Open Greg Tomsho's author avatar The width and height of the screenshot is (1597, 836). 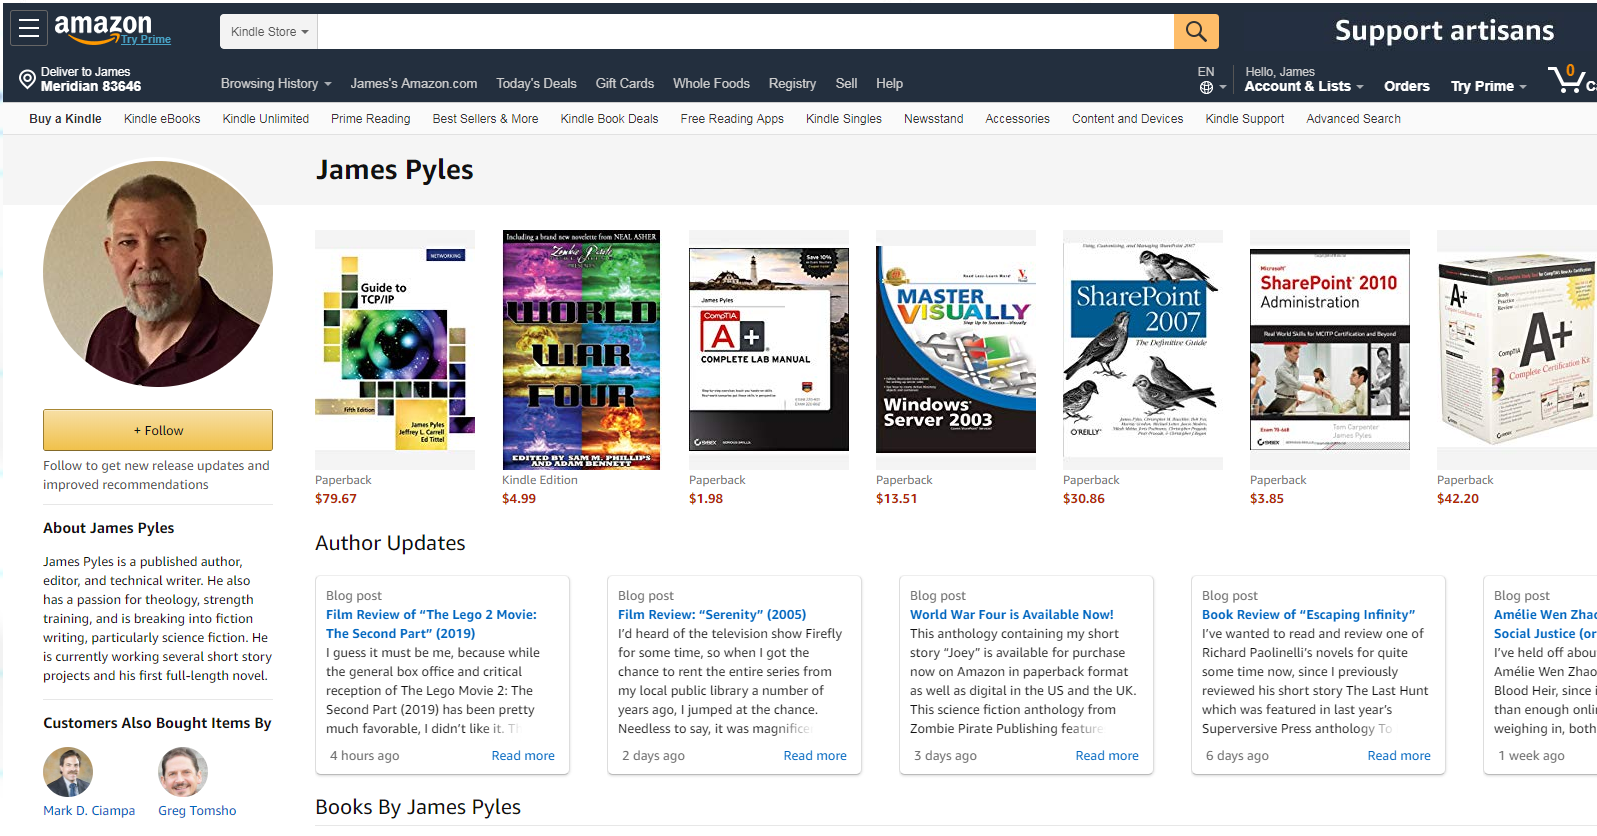183,772
